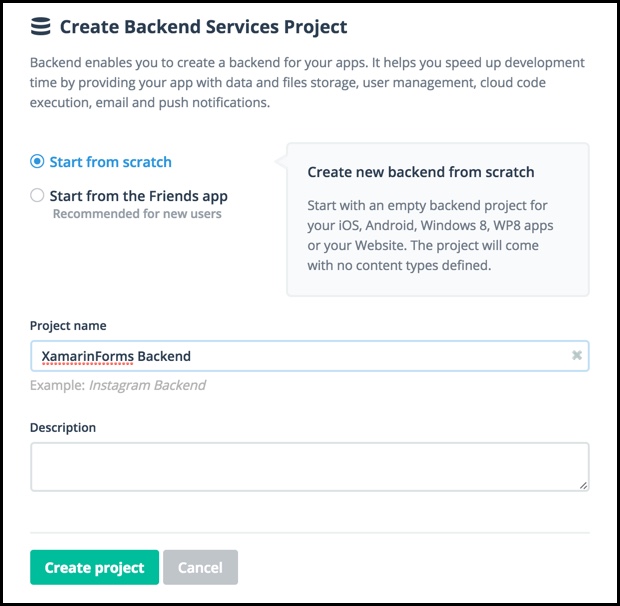This screenshot has height=606, width=620.
Task: Click the blue "Start from scratch" label text
Action: pyautogui.click(x=110, y=162)
